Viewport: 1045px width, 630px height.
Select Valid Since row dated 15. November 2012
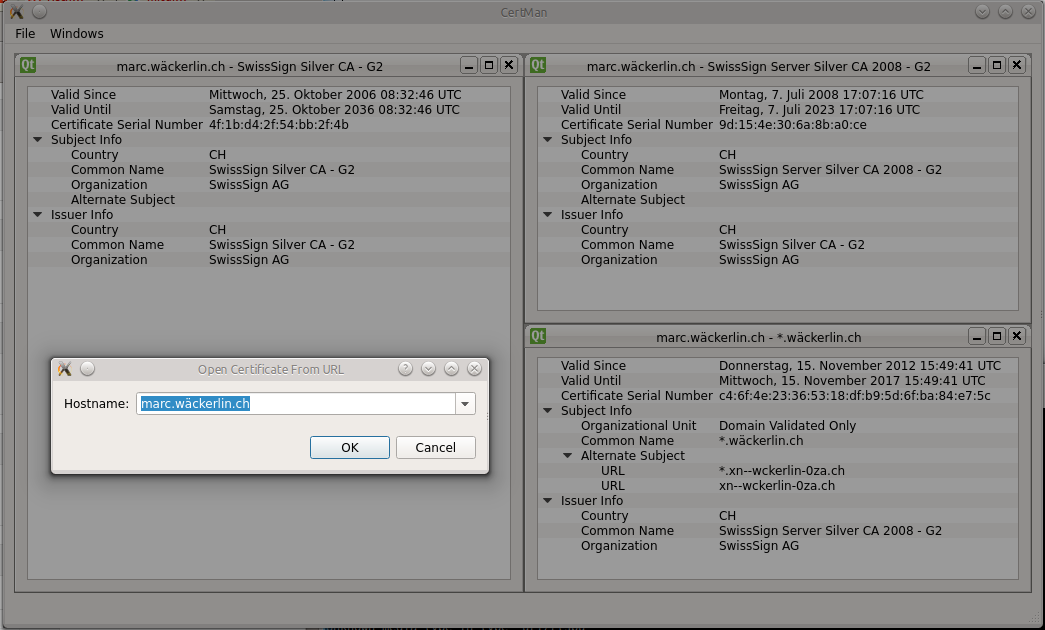pos(778,365)
